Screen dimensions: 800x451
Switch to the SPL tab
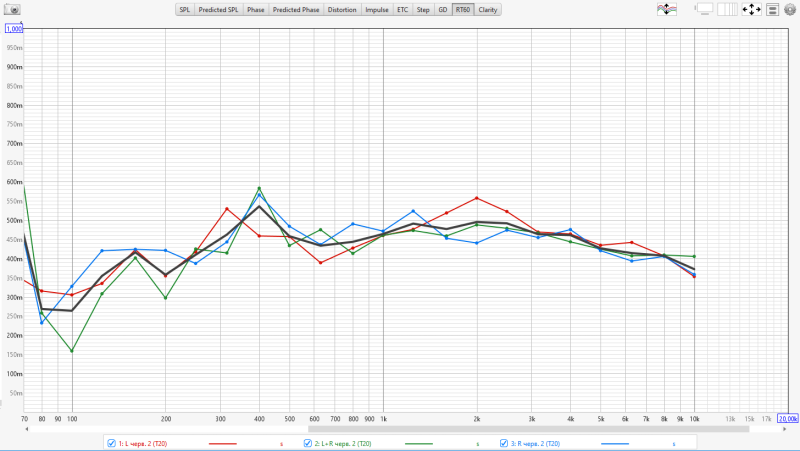tap(185, 10)
